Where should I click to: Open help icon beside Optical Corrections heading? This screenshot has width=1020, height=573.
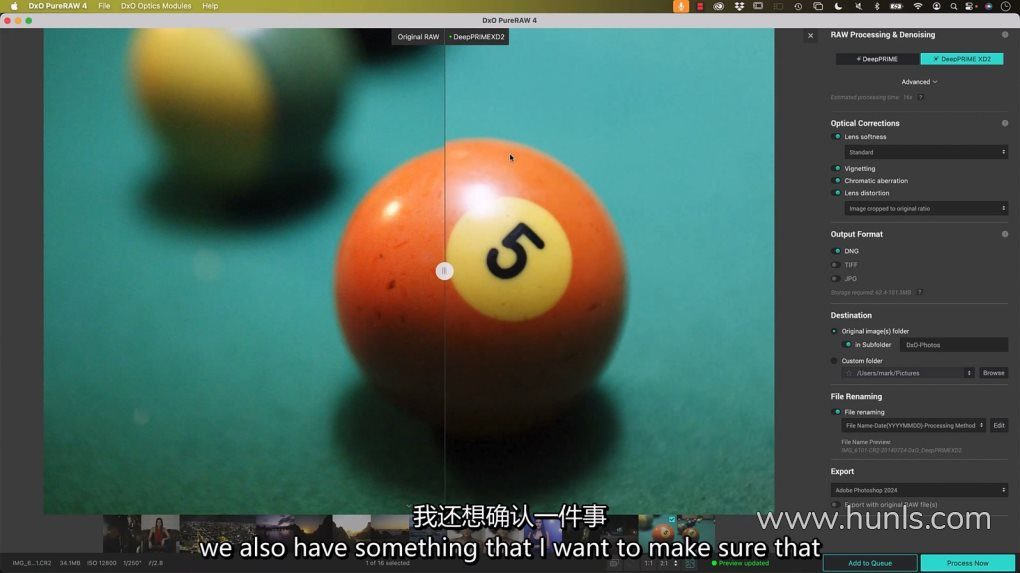point(1005,123)
